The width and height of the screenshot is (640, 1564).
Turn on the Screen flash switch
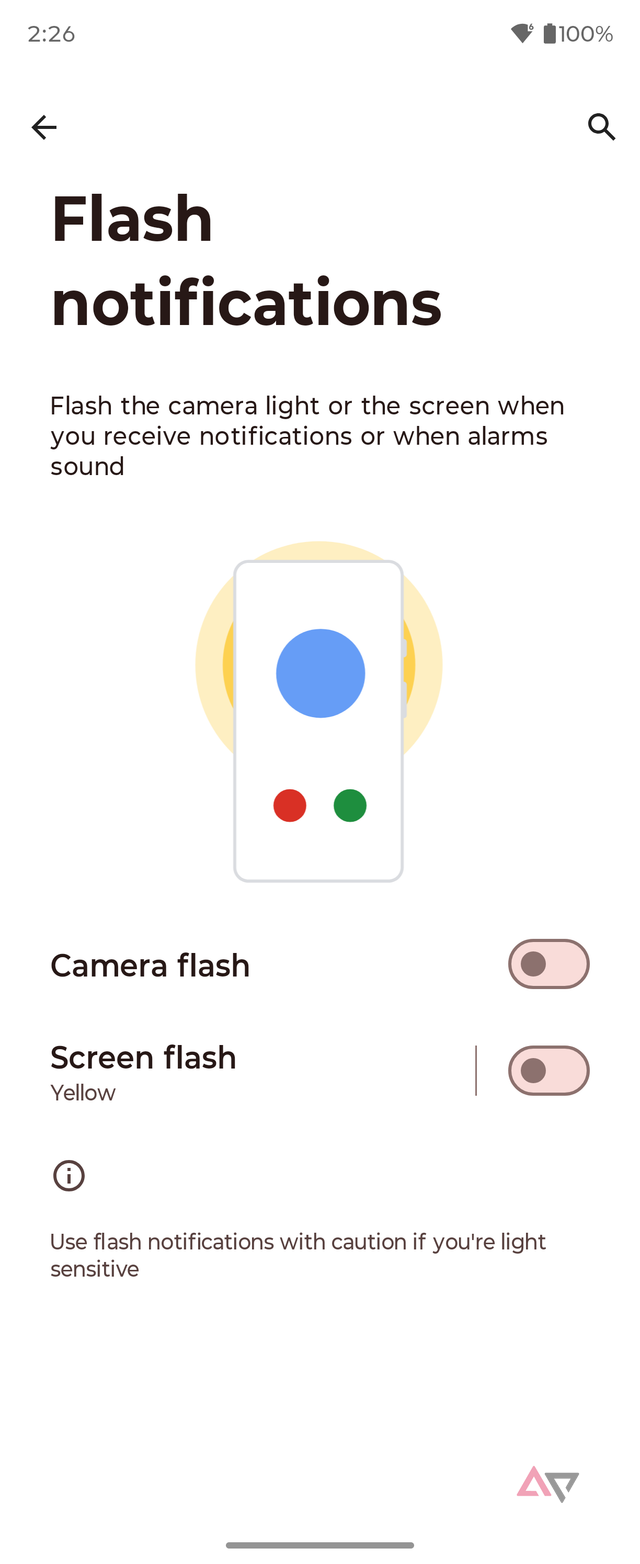click(x=548, y=1071)
